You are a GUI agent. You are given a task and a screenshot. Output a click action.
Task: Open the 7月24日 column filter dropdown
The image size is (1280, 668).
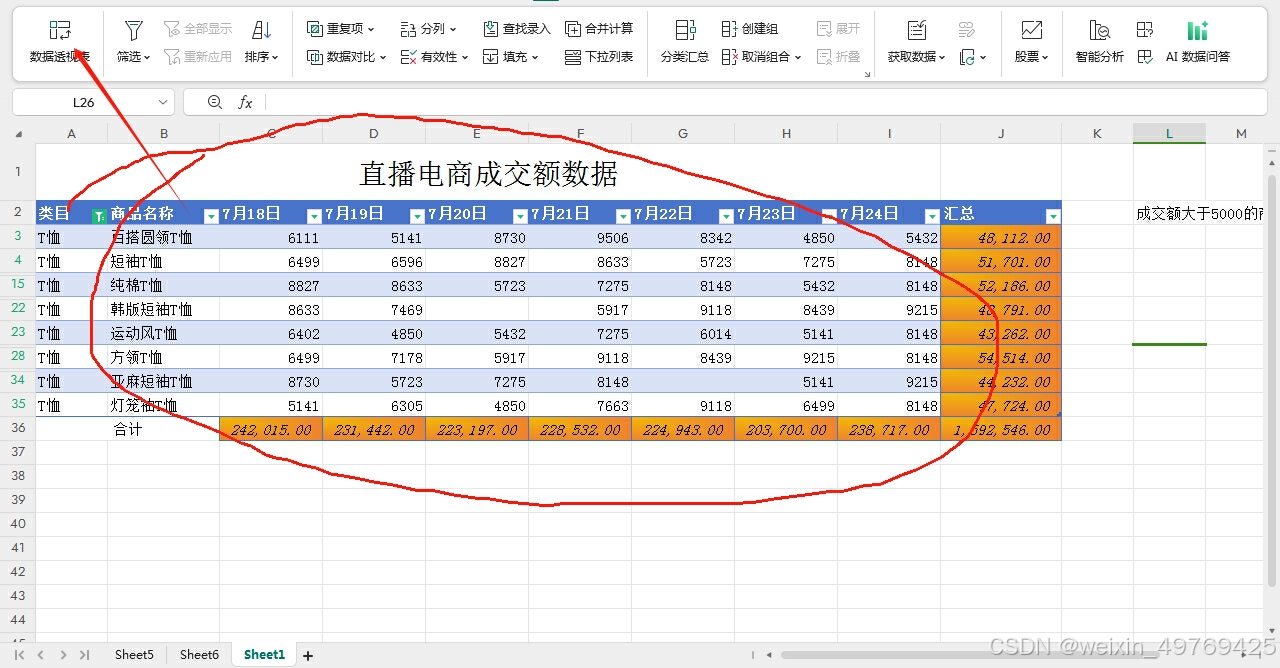point(932,215)
